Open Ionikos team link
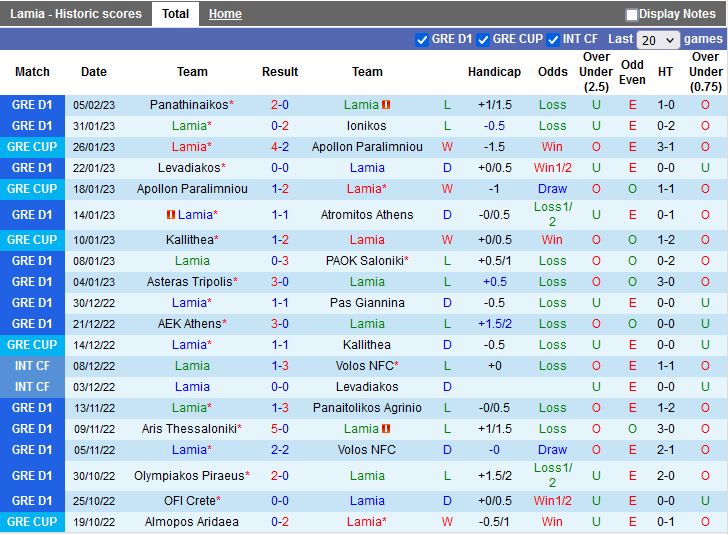 pos(367,126)
